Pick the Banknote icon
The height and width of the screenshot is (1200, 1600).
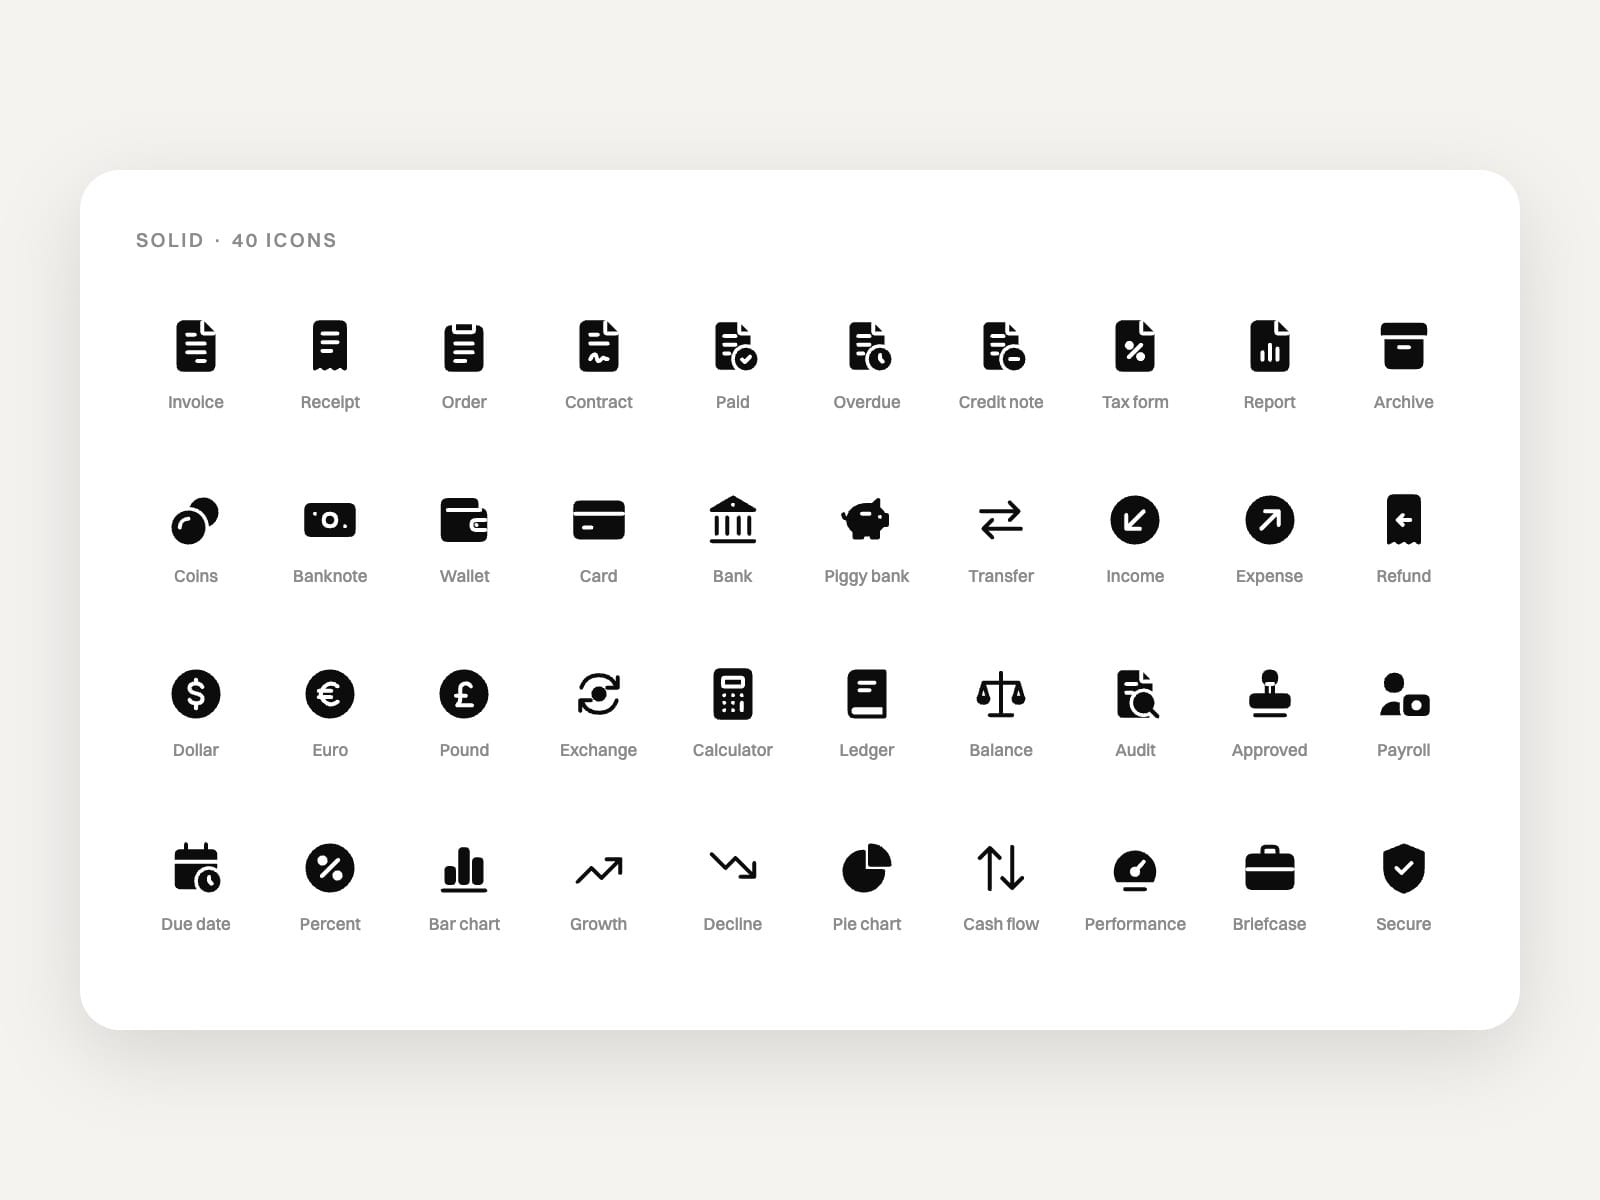point(330,520)
